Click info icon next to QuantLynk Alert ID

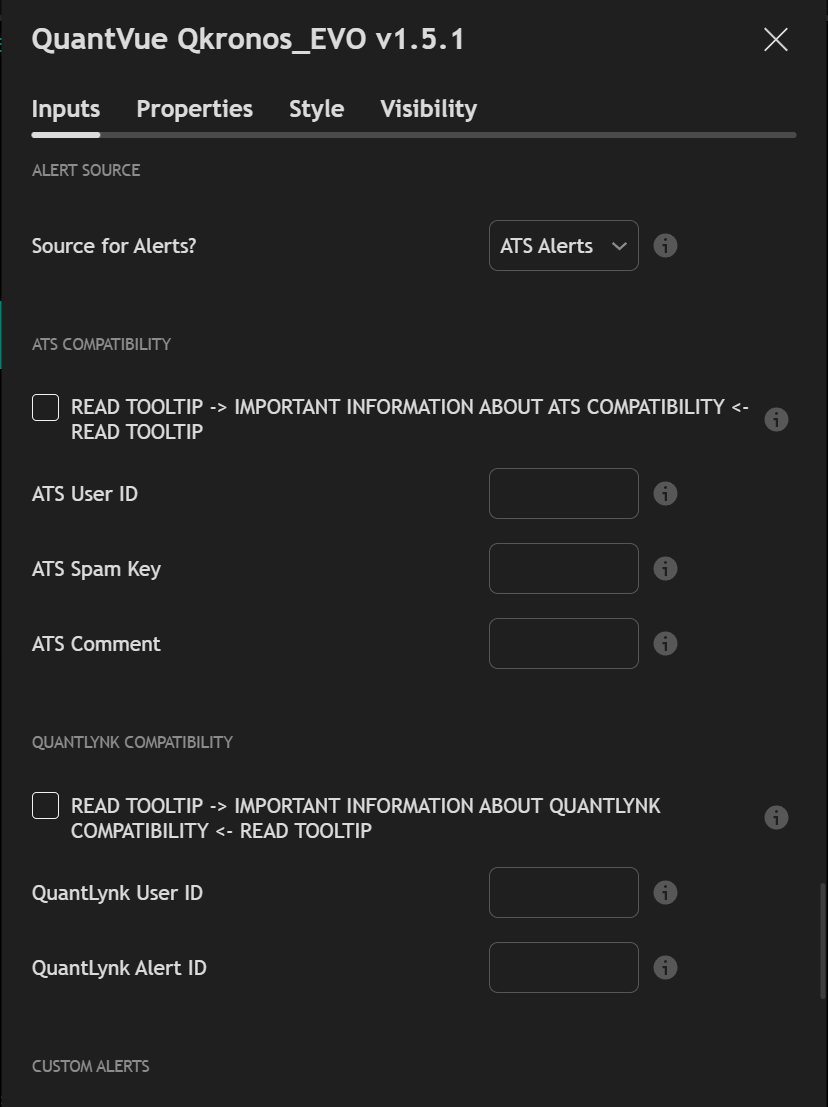[x=665, y=967]
